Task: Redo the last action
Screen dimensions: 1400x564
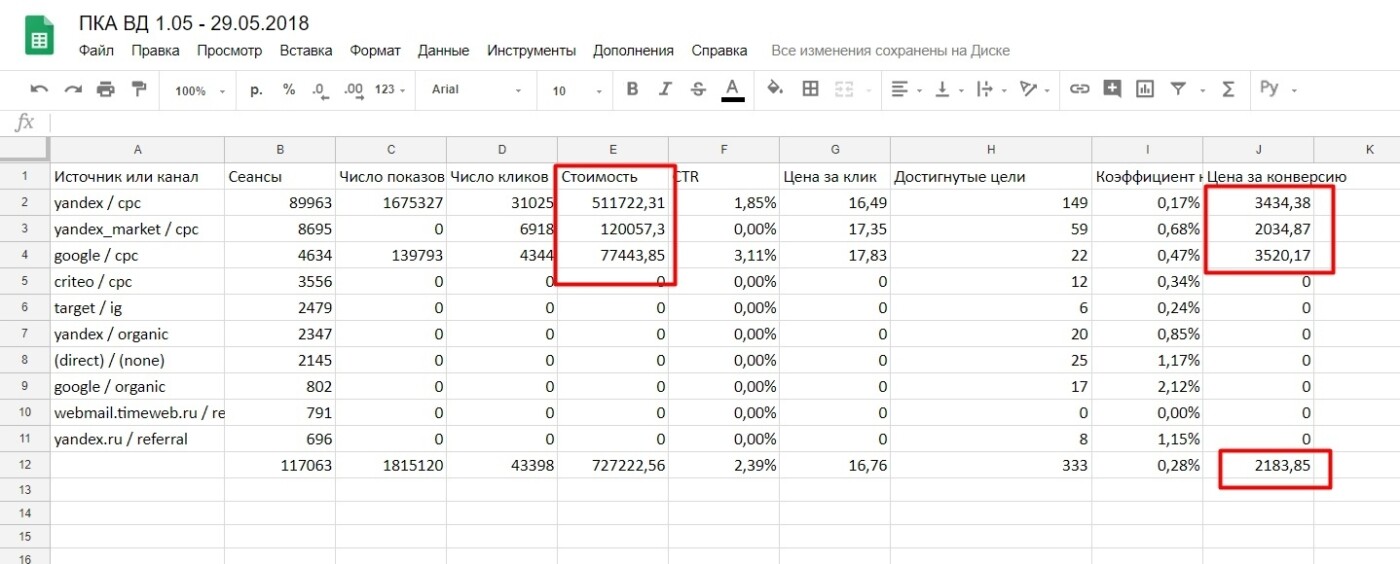Action: (72, 89)
